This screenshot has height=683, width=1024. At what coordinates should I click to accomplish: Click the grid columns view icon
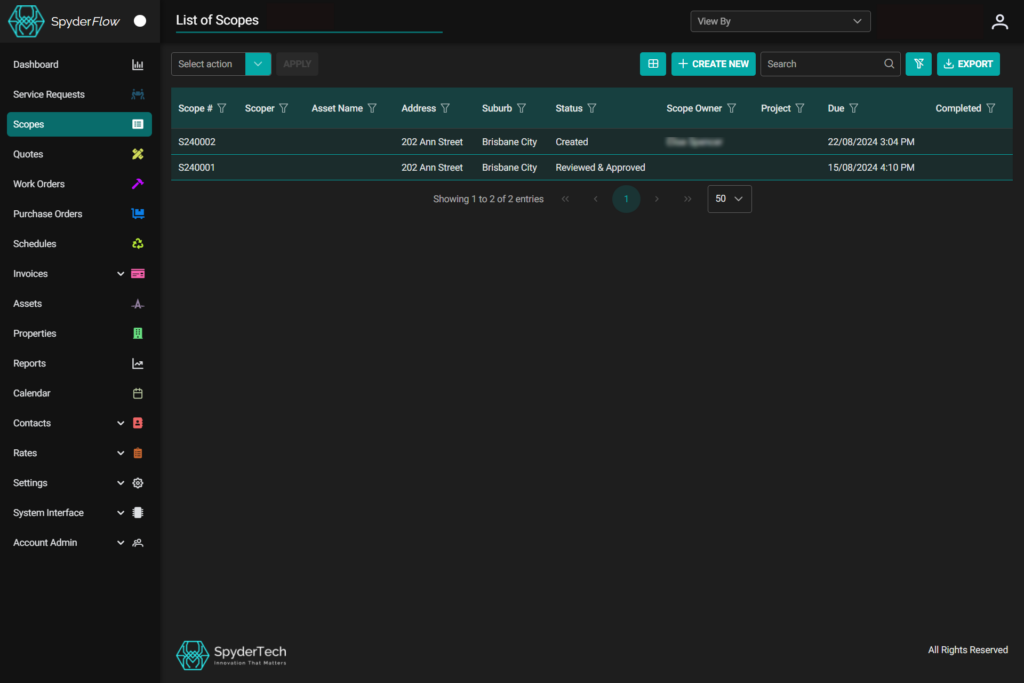[x=652, y=64]
